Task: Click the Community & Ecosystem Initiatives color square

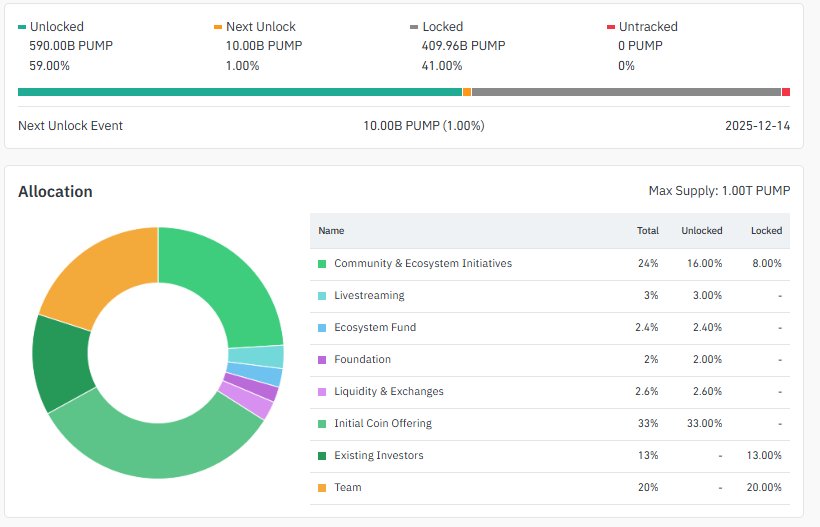Action: [x=322, y=264]
